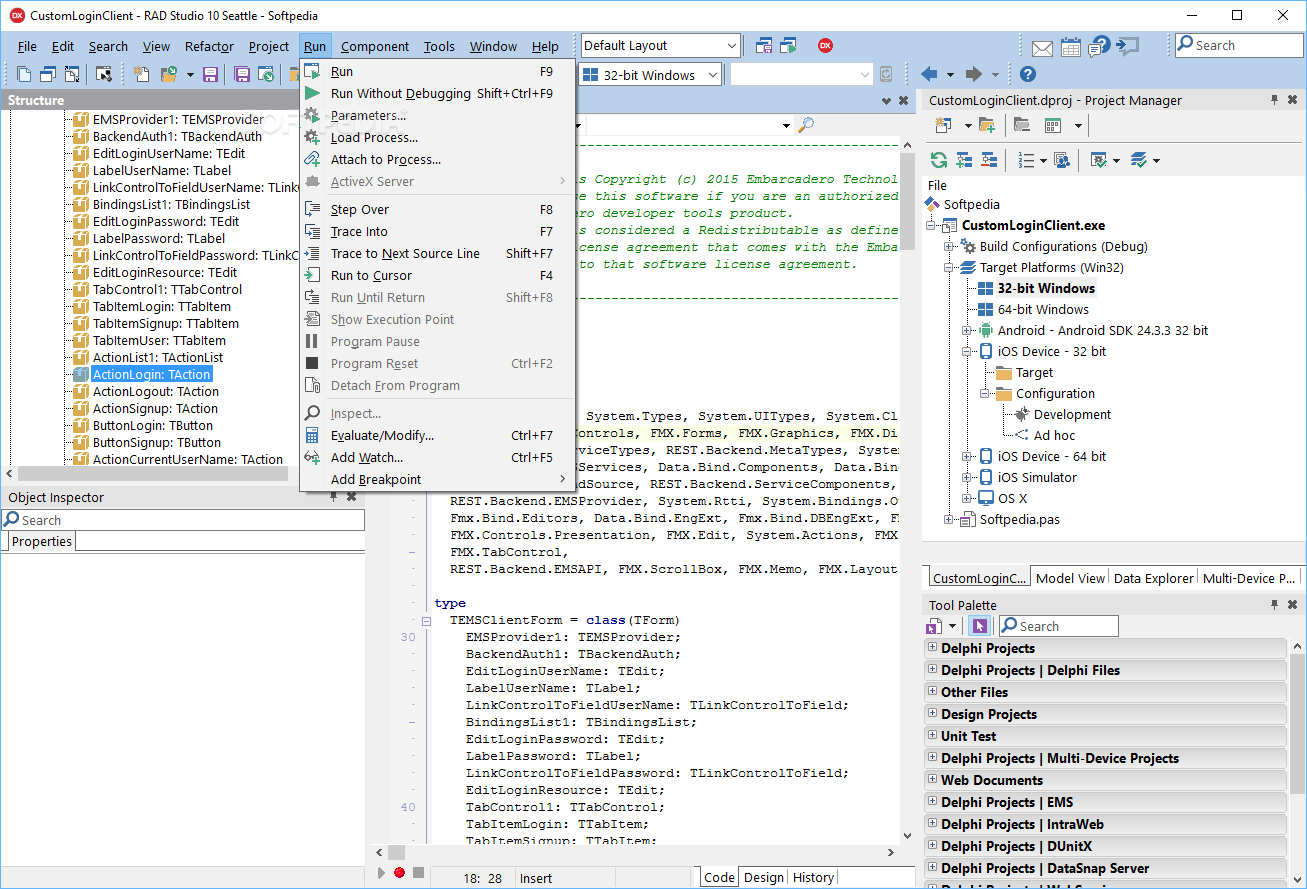This screenshot has width=1307, height=889.
Task: Click the Tool Palette Search field
Action: tap(1057, 626)
